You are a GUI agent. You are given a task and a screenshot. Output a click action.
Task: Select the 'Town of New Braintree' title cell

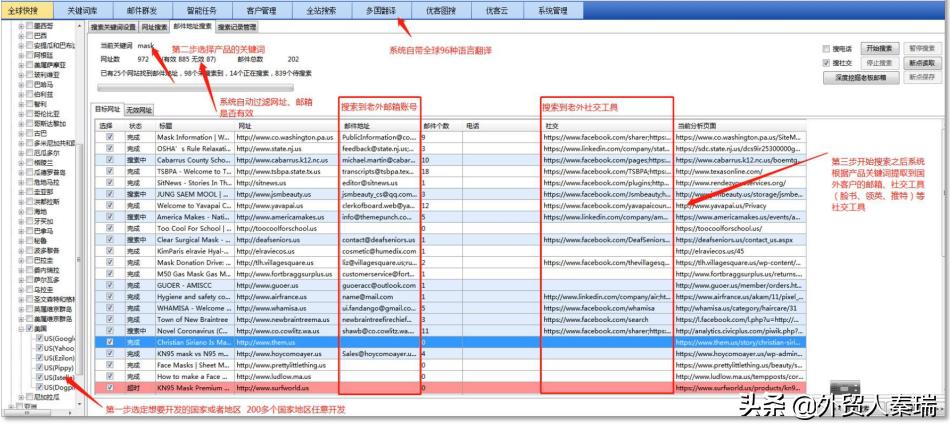(194, 319)
